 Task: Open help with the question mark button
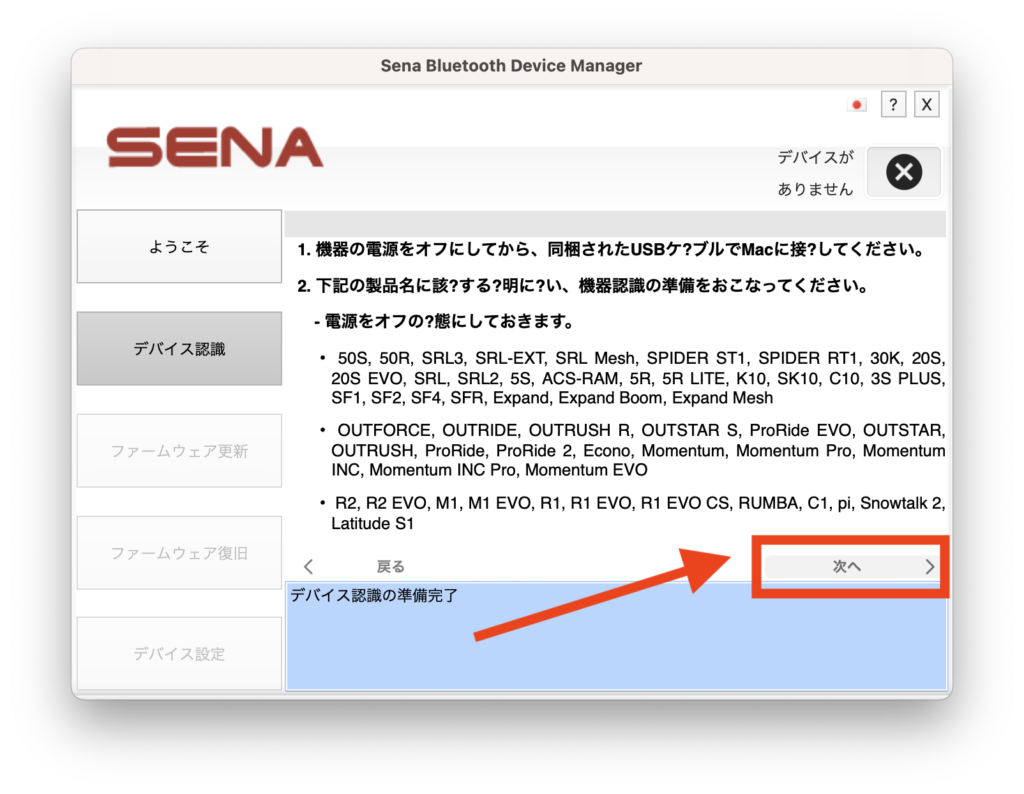click(893, 104)
